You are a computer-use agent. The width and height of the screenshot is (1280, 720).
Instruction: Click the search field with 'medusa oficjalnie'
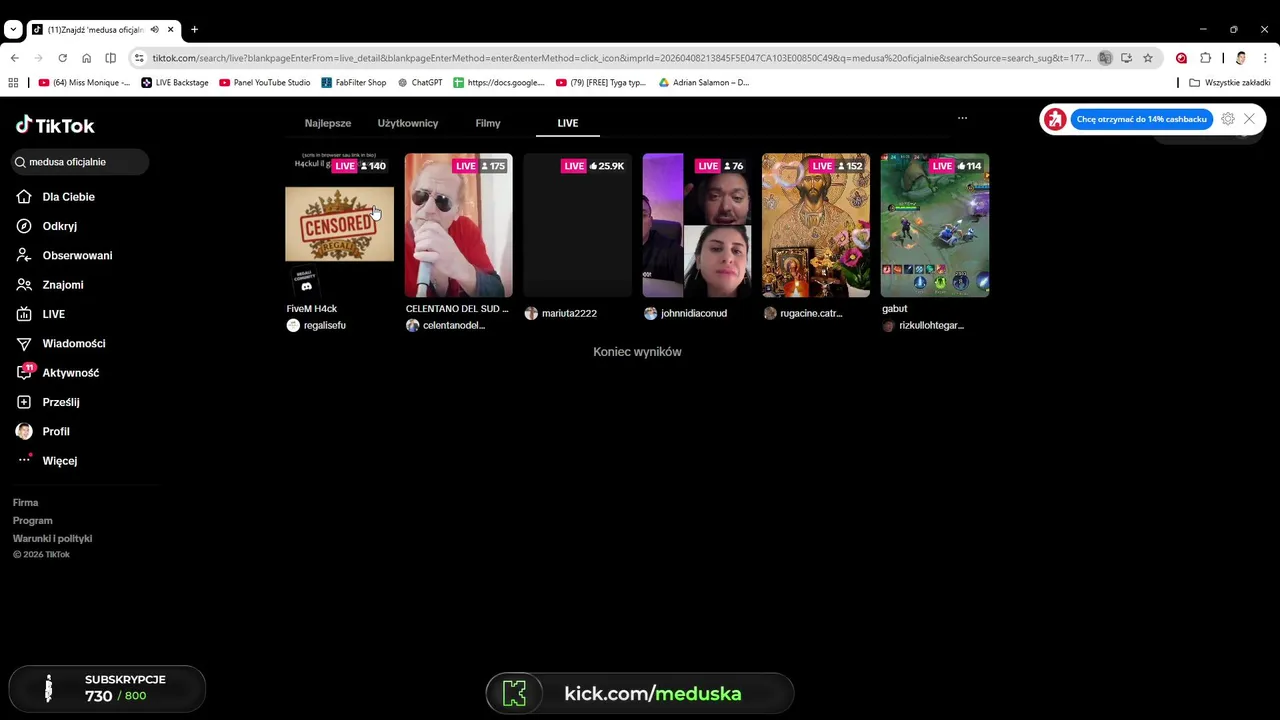click(x=80, y=162)
